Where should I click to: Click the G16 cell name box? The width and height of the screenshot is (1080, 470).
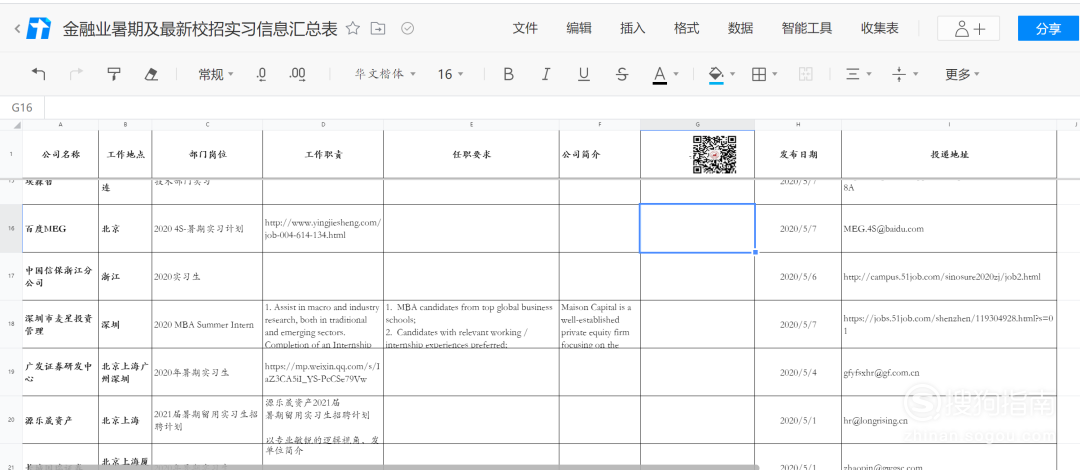click(22, 108)
